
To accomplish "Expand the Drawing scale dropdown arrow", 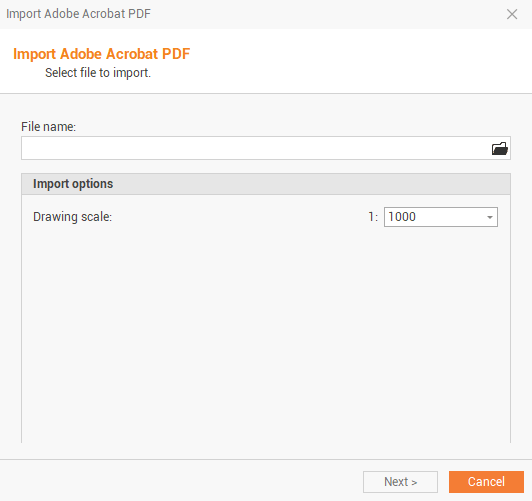I will tap(490, 217).
